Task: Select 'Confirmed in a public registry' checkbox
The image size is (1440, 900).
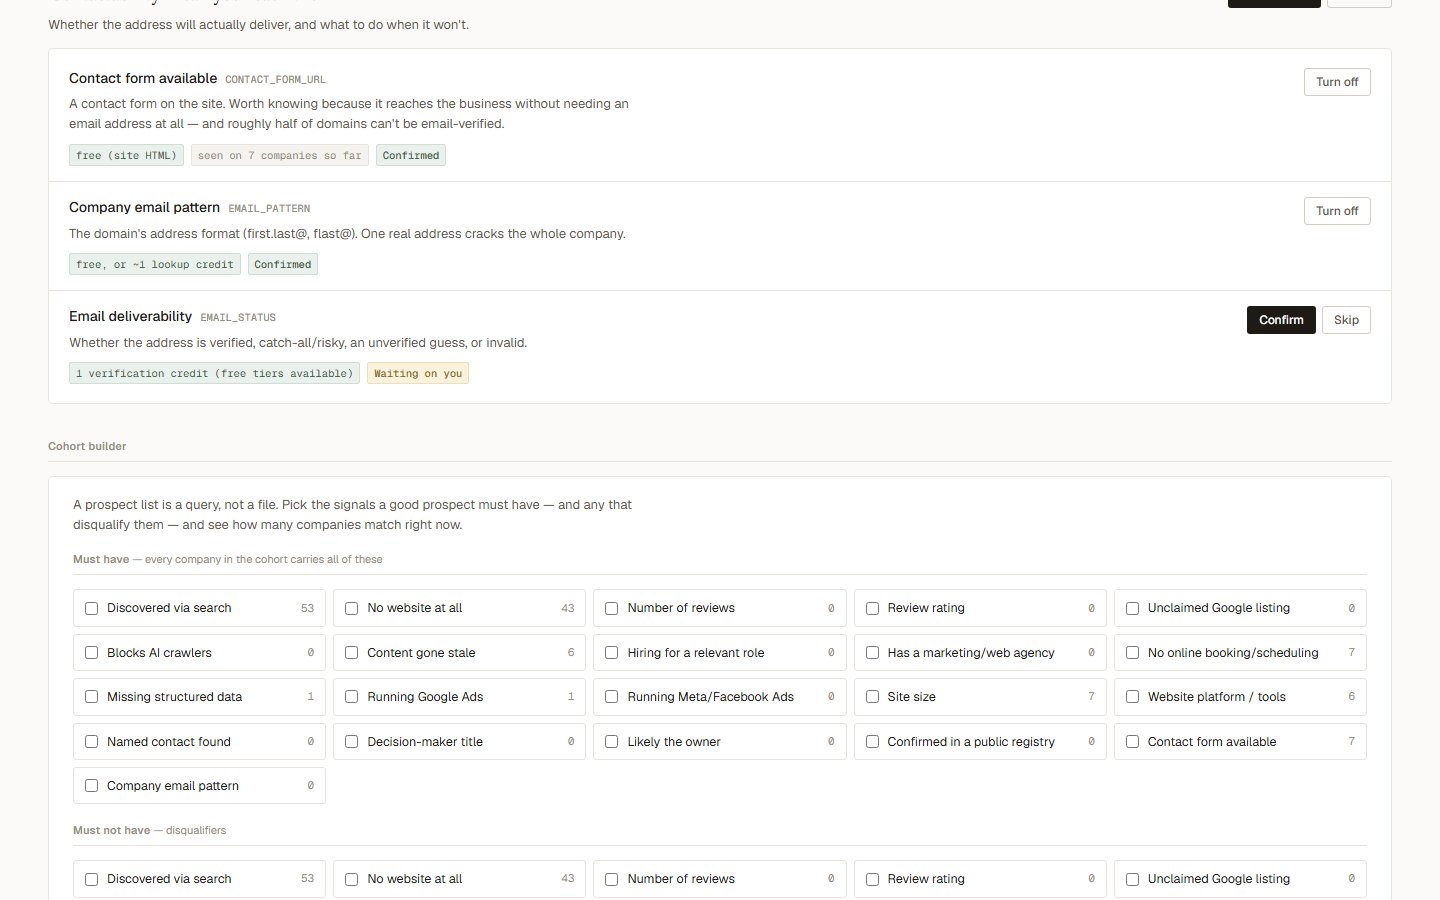Action: click(x=872, y=742)
